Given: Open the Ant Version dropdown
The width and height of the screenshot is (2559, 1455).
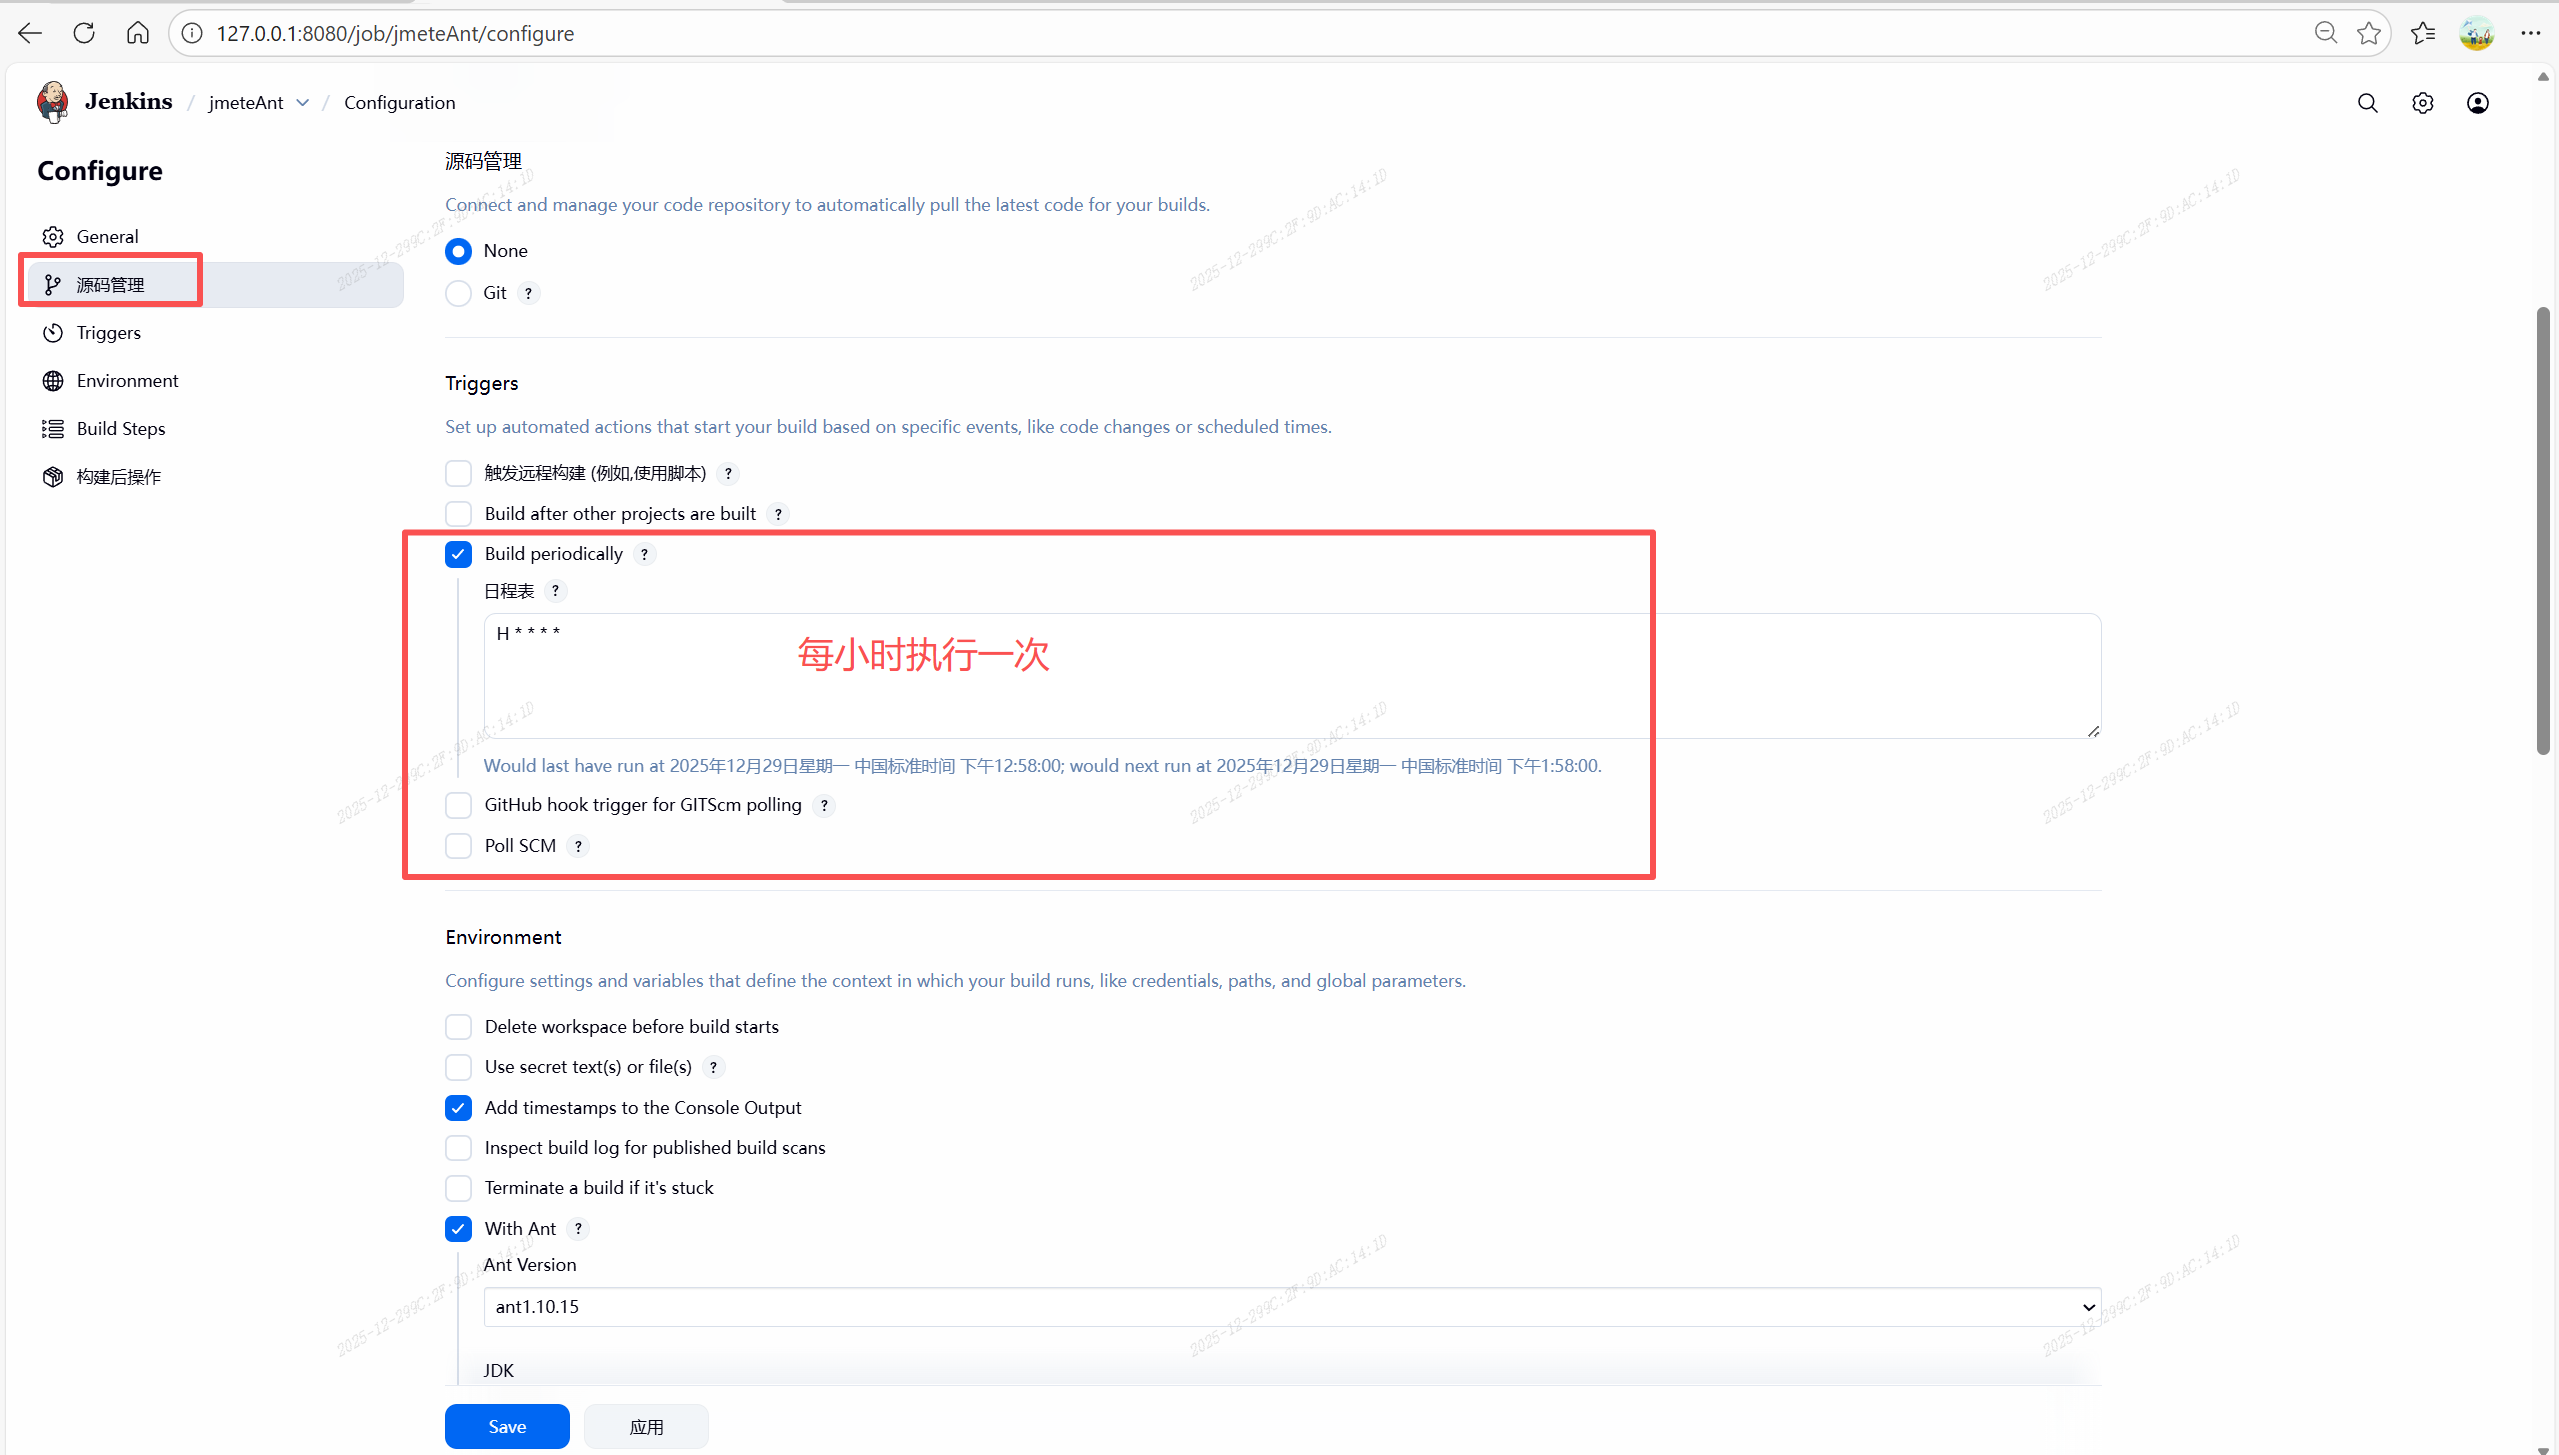Looking at the screenshot, I should 1292,1307.
